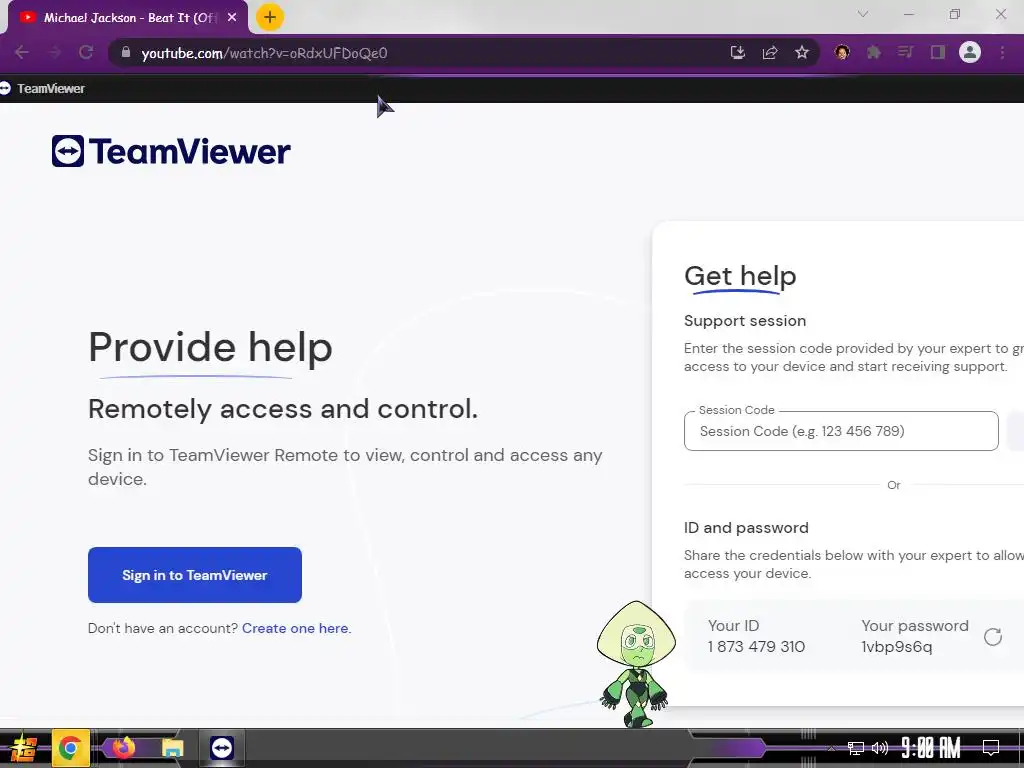The height and width of the screenshot is (768, 1024).
Task: Open the notification center icon
Action: 991,748
